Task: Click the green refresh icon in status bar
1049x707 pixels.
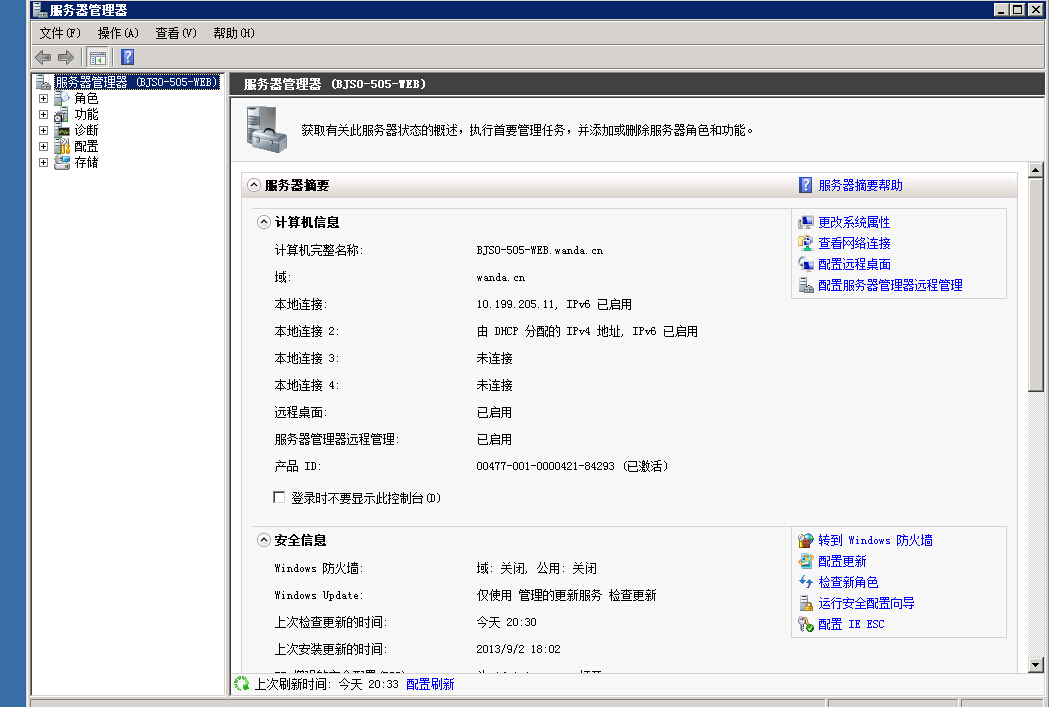Action: 242,684
